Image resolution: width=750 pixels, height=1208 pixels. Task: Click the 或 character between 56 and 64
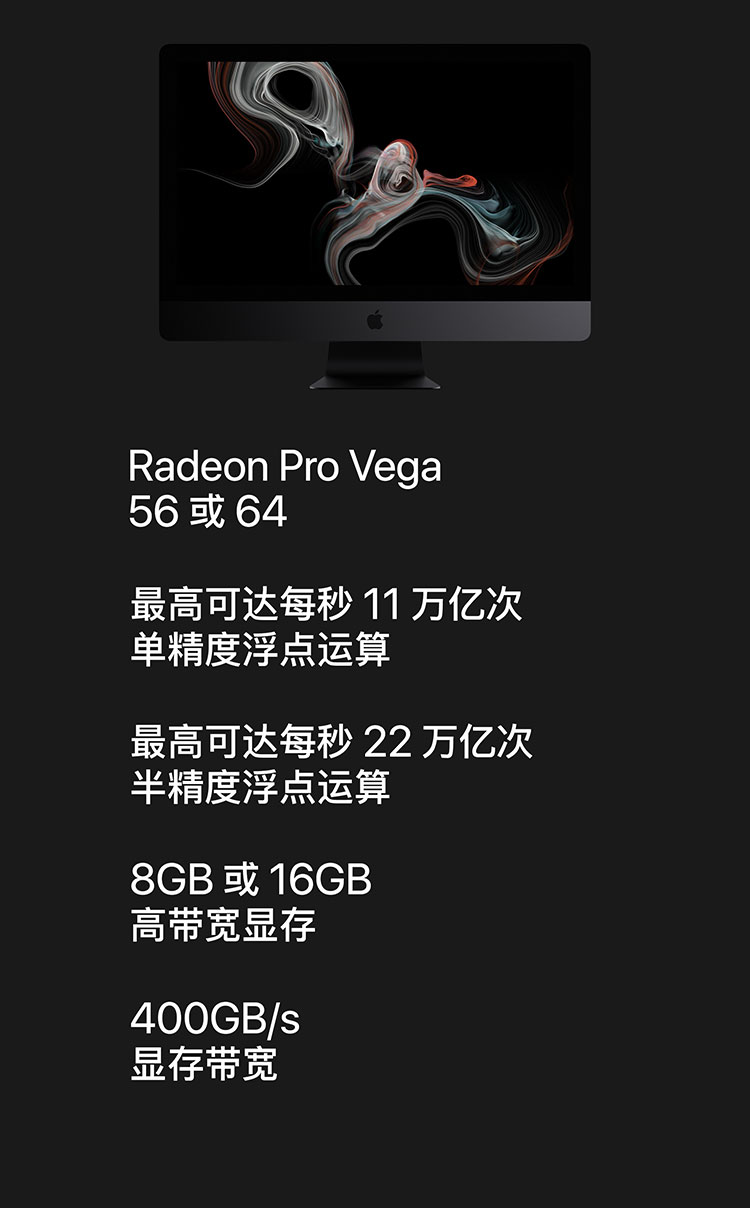tap(207, 512)
